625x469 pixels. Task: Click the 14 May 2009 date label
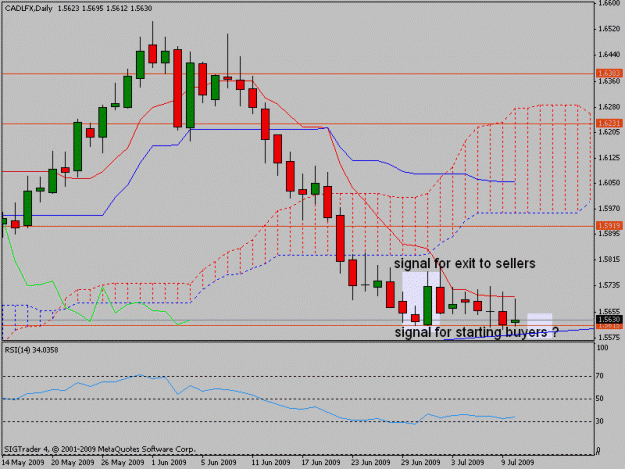pyautogui.click(x=22, y=462)
